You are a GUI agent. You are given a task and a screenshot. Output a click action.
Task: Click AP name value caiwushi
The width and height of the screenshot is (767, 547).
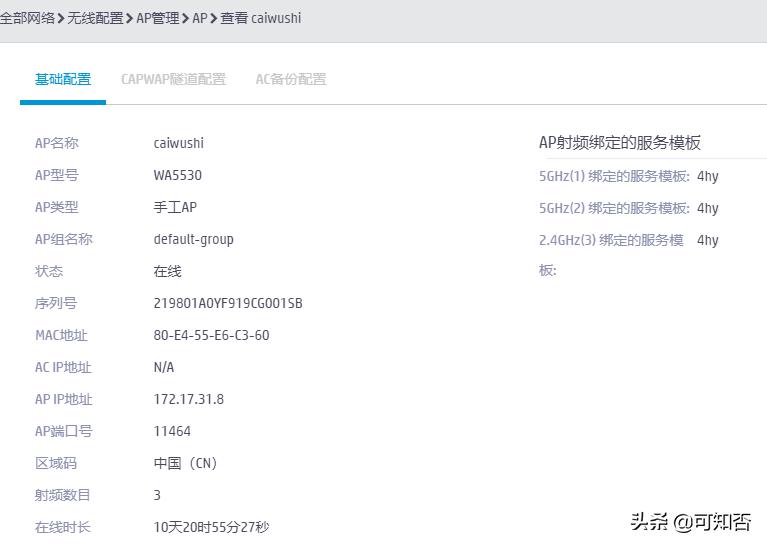click(x=179, y=143)
